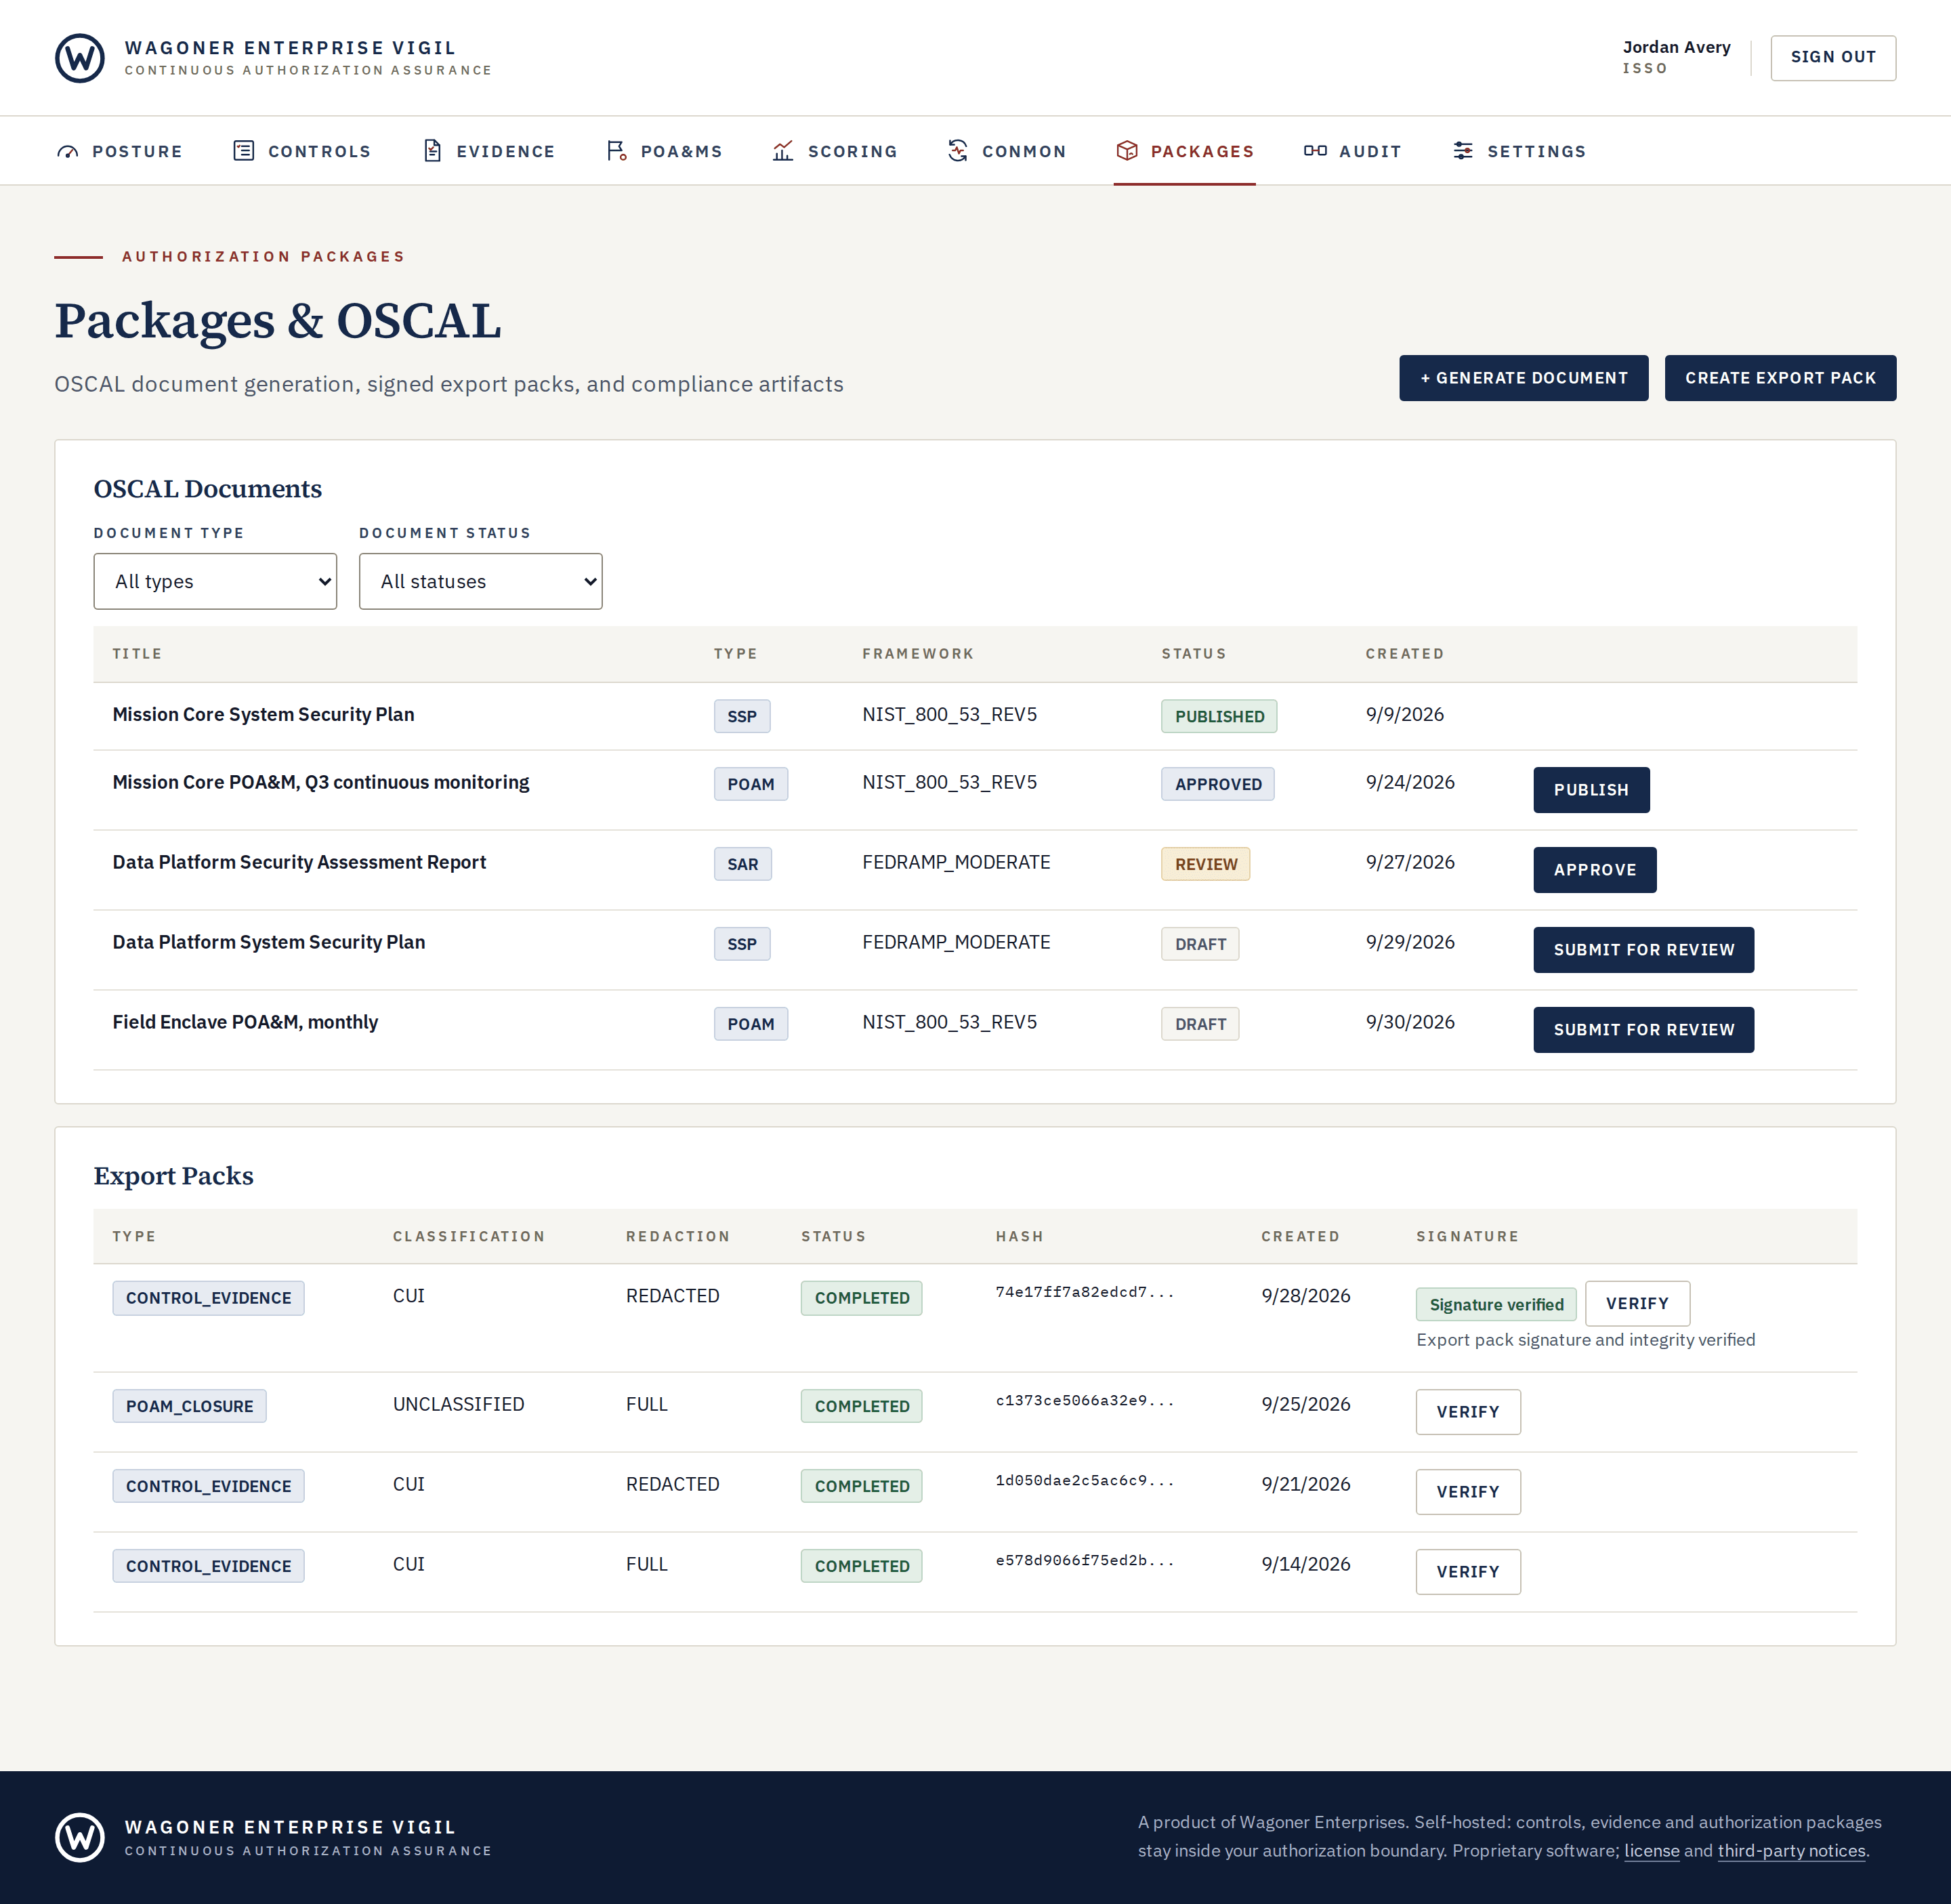Click the APPROVED status badge
The width and height of the screenshot is (1951, 1904).
[1218, 784]
